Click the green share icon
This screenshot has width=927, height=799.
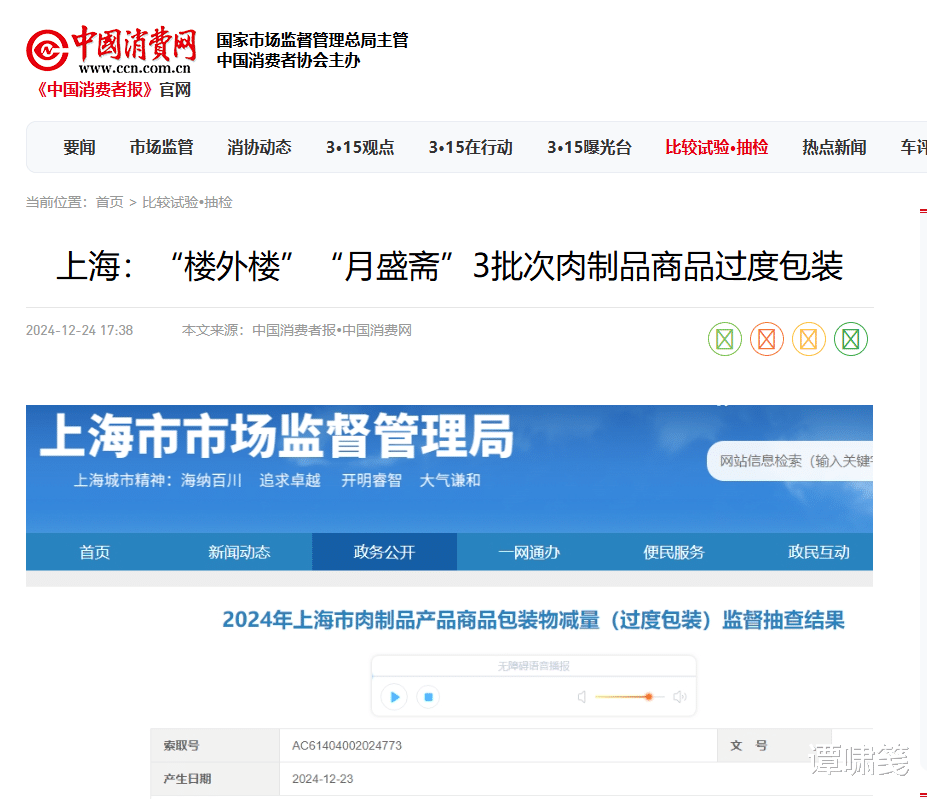pyautogui.click(x=725, y=339)
